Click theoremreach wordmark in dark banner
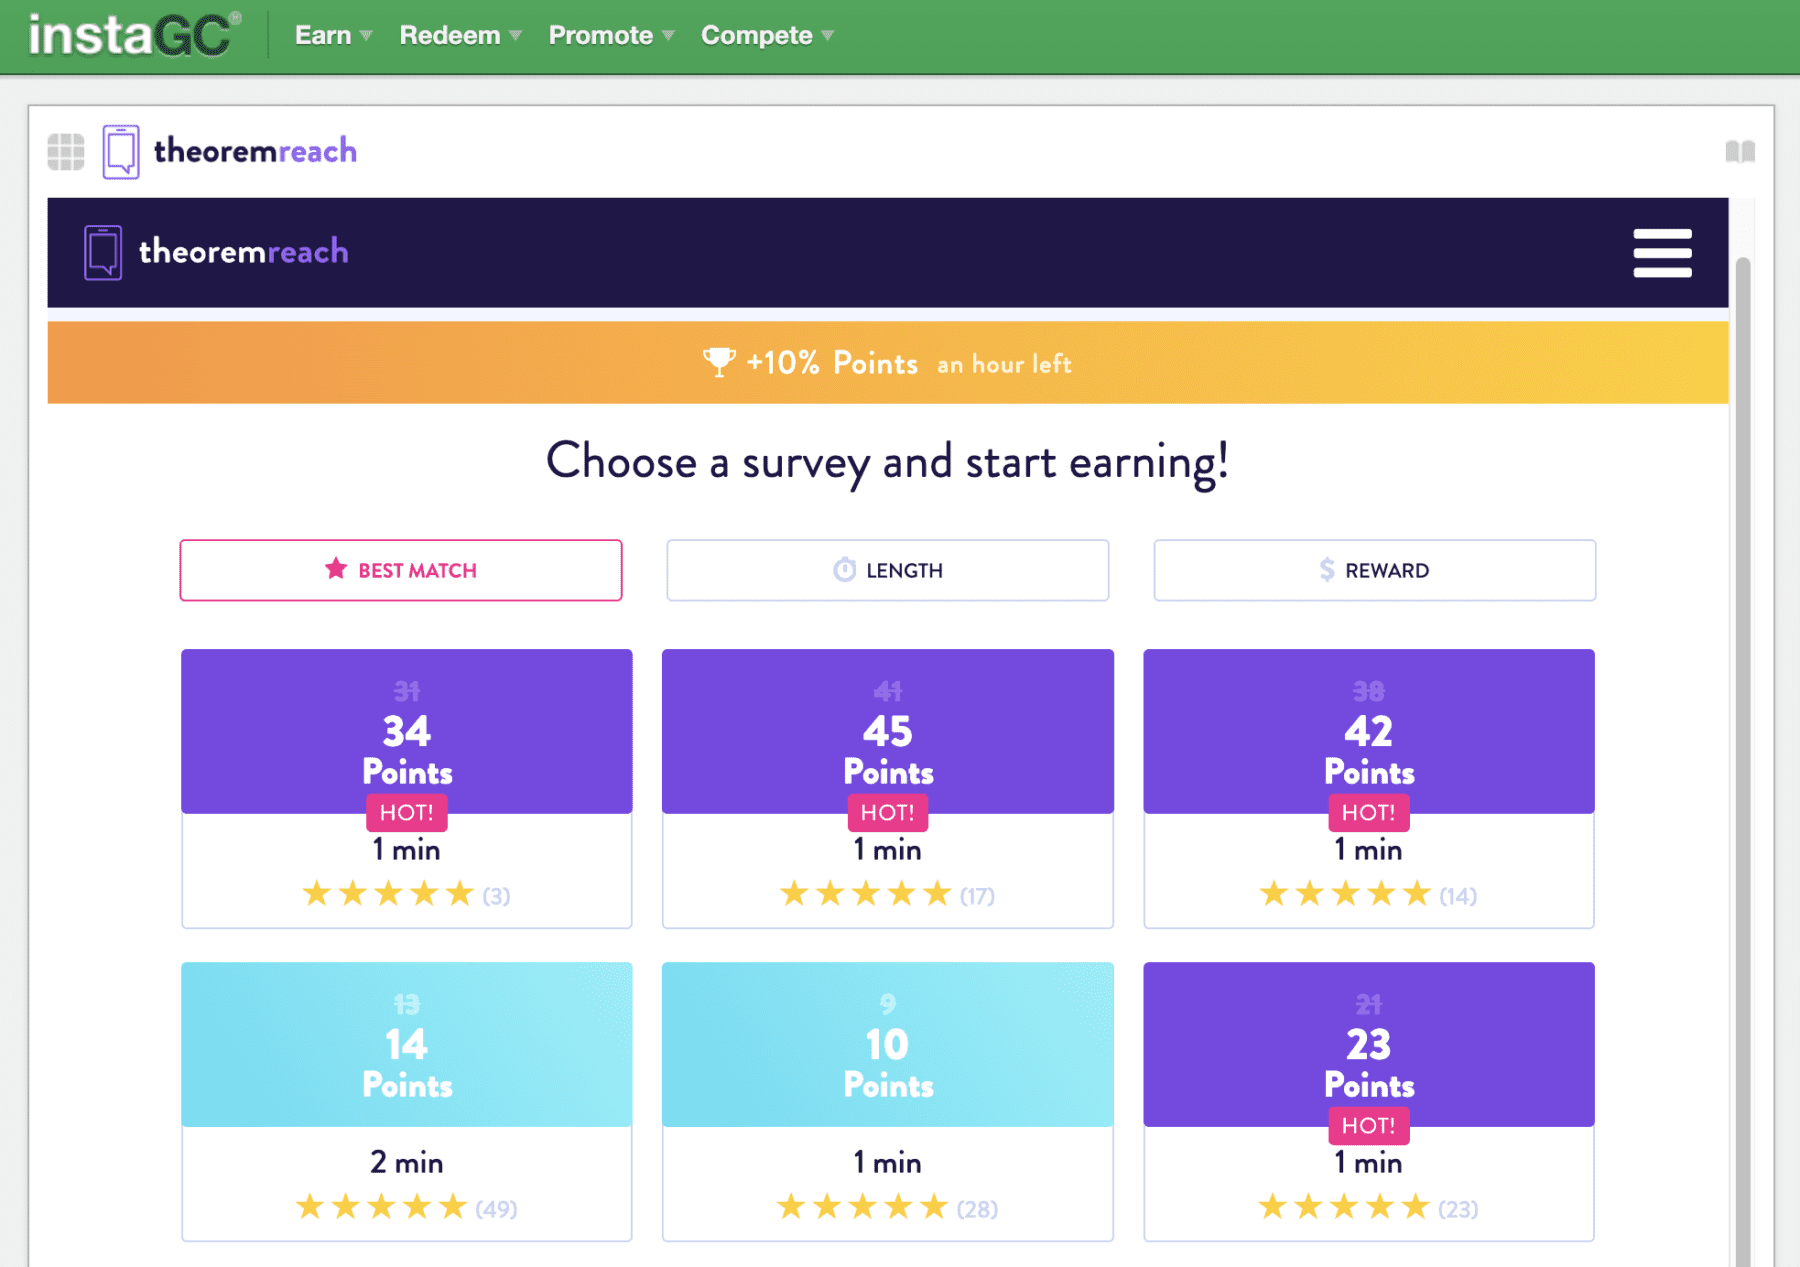The height and width of the screenshot is (1267, 1800). [243, 252]
